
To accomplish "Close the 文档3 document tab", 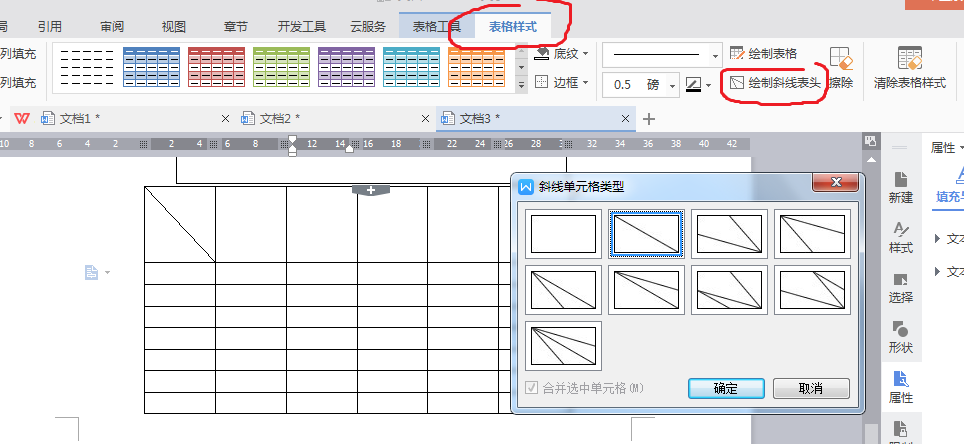I will (626, 119).
